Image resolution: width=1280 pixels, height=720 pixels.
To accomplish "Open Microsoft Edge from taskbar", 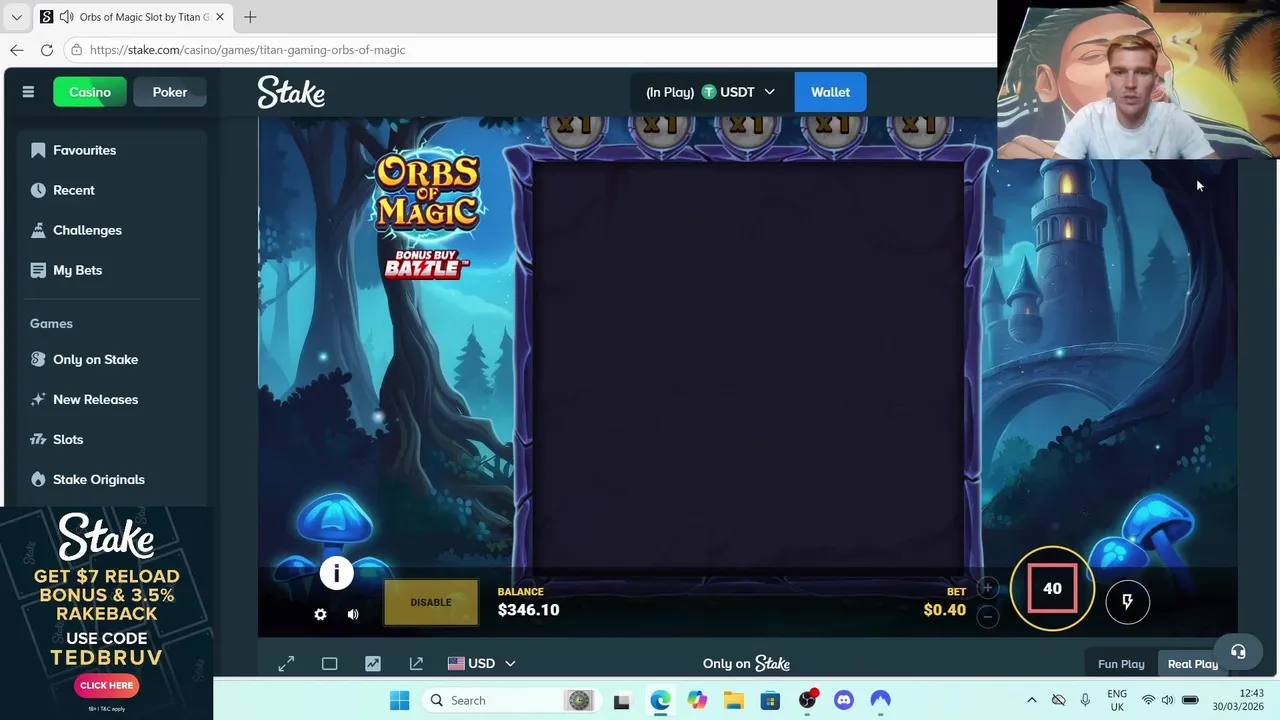I will coord(660,700).
